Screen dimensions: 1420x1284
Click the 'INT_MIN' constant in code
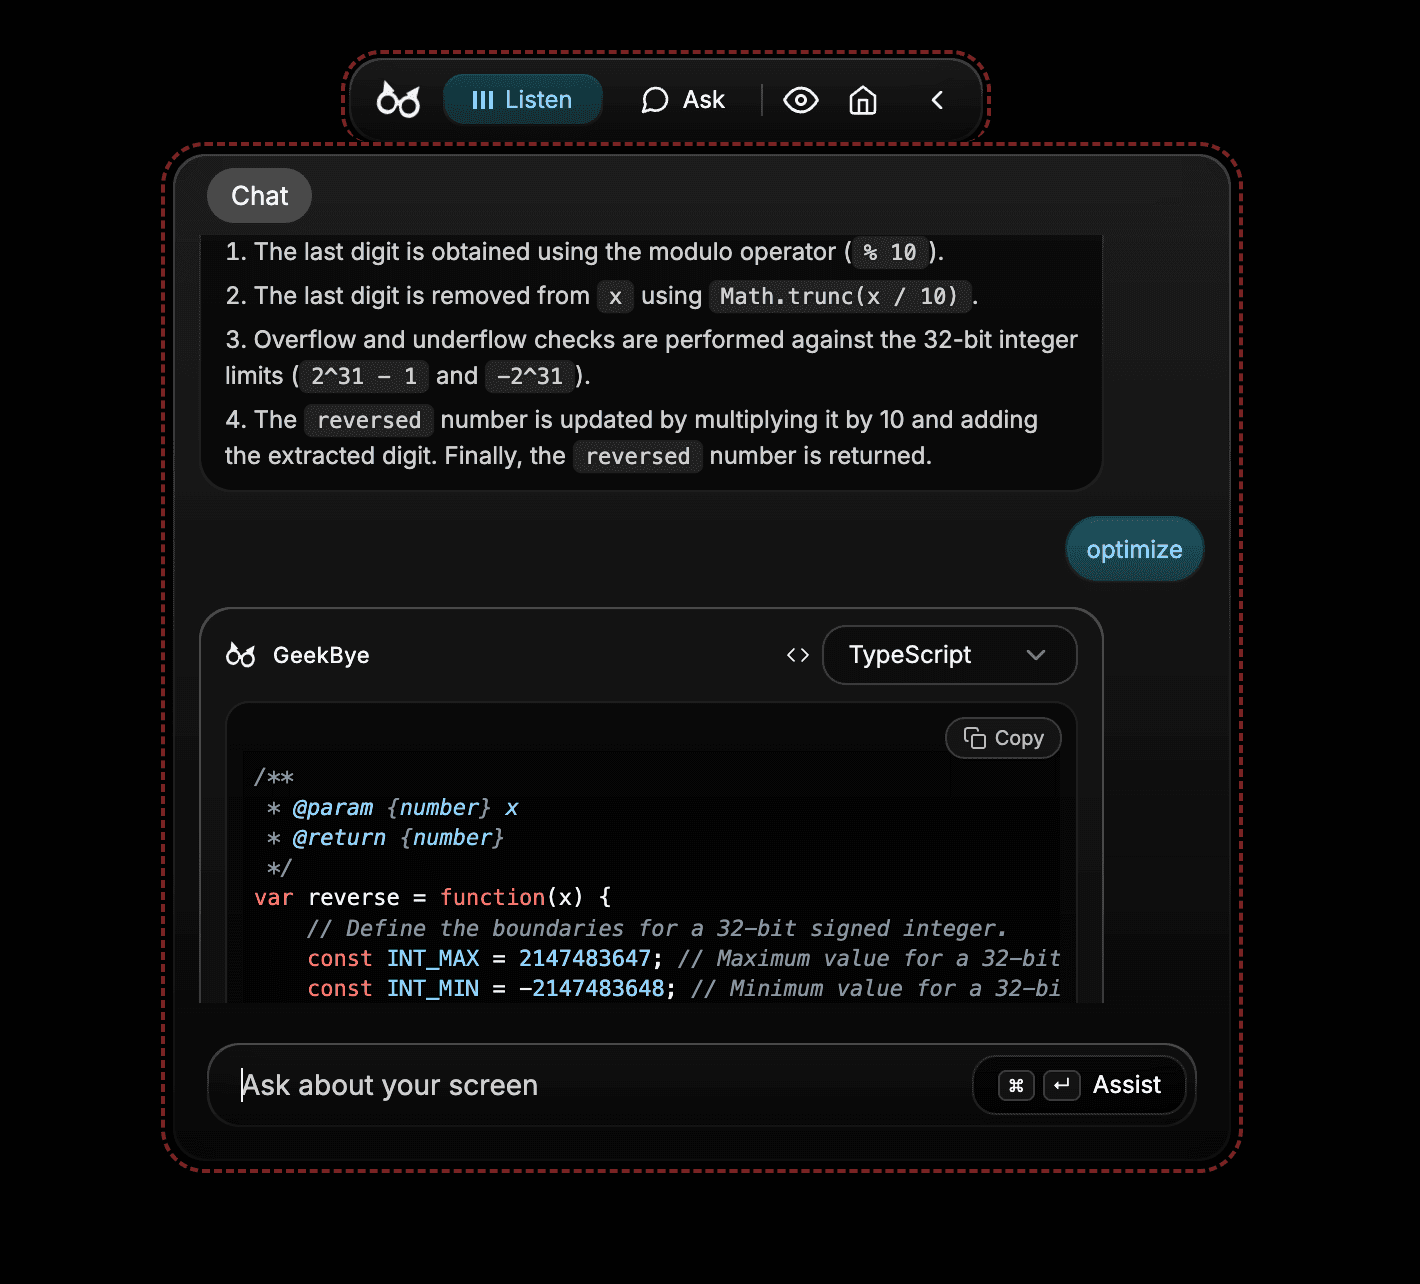pyautogui.click(x=433, y=988)
